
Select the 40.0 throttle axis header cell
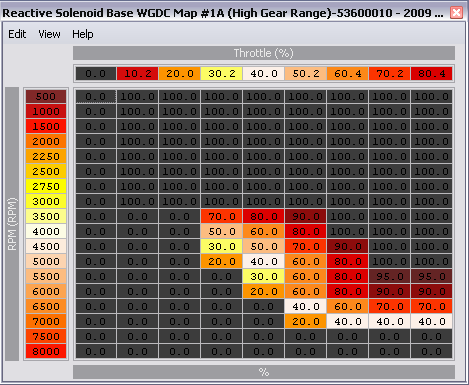(264, 73)
